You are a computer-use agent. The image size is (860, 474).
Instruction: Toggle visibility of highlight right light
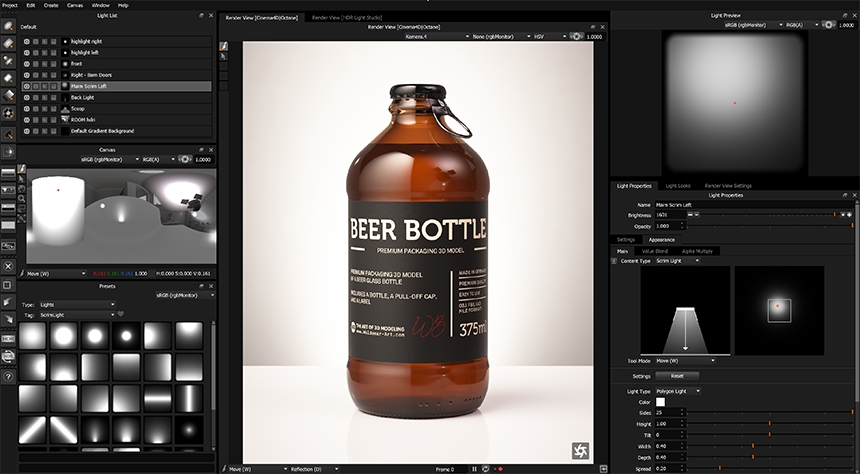coord(27,41)
